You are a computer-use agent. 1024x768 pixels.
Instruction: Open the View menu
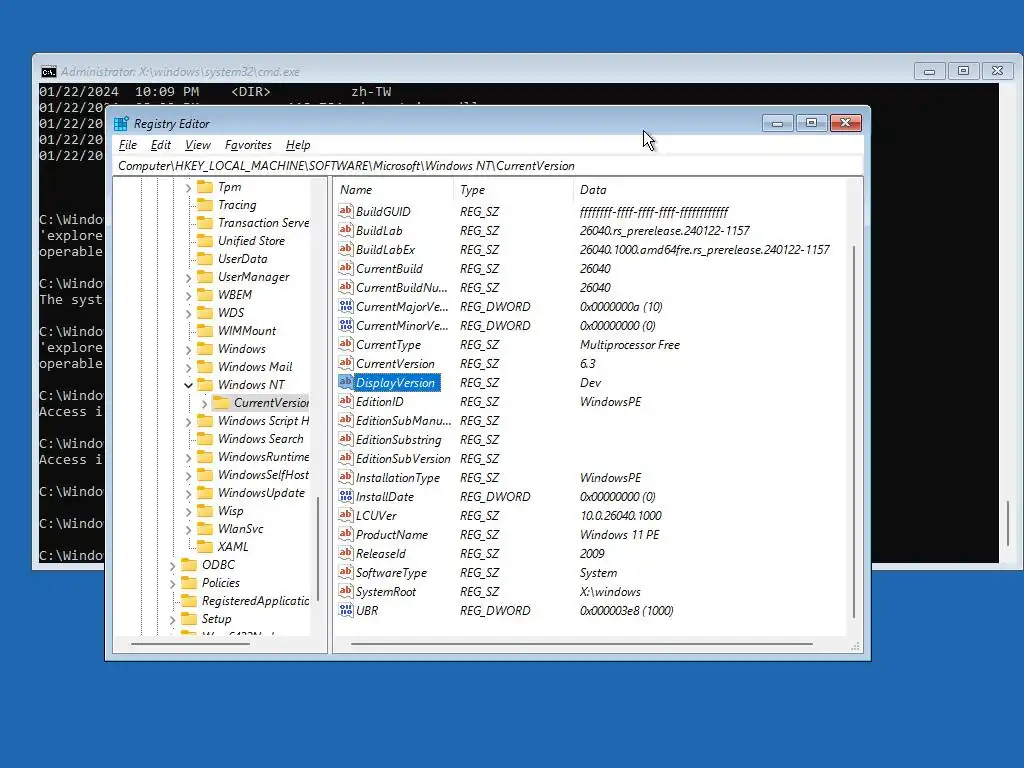(x=198, y=145)
